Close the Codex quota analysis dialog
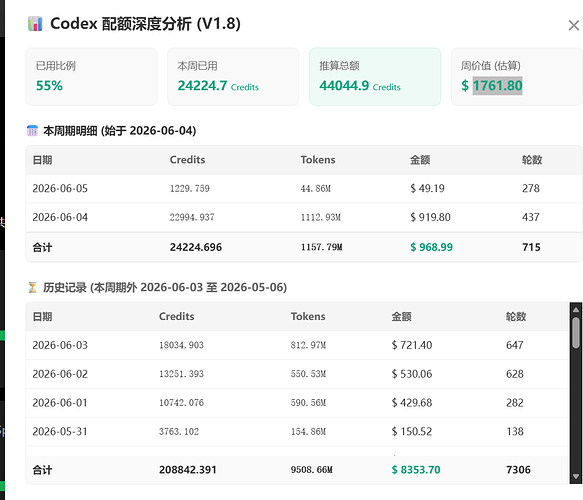Image resolution: width=583 pixels, height=500 pixels. click(x=574, y=25)
